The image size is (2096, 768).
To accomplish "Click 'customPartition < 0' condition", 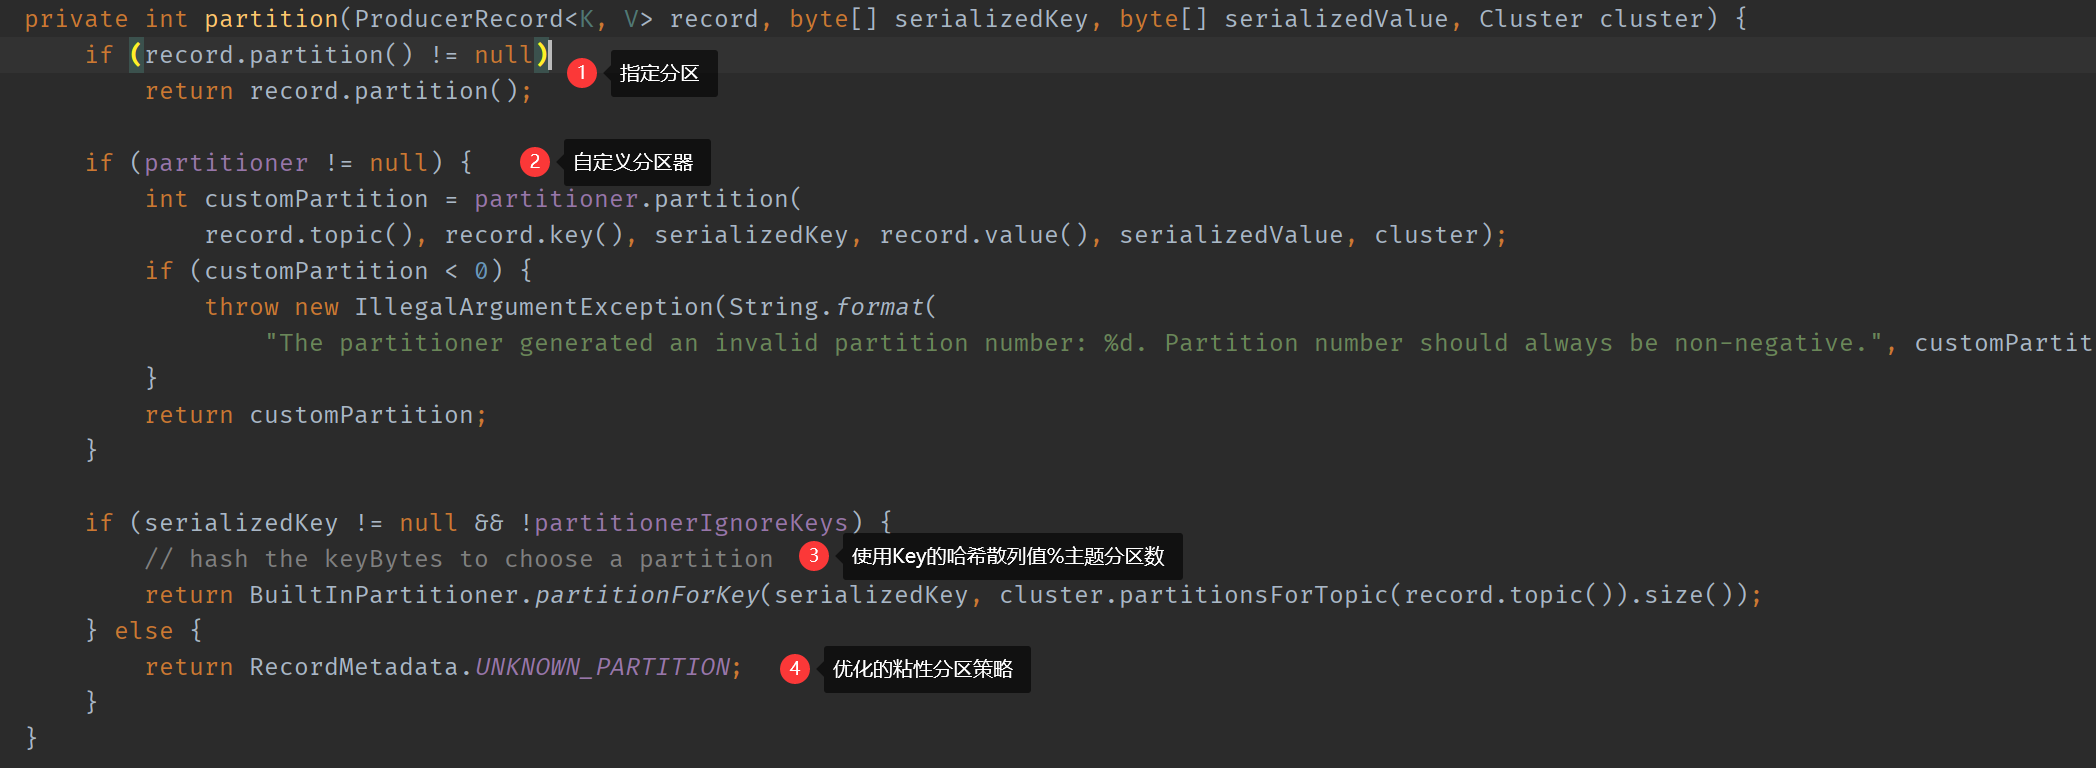I will click(346, 271).
